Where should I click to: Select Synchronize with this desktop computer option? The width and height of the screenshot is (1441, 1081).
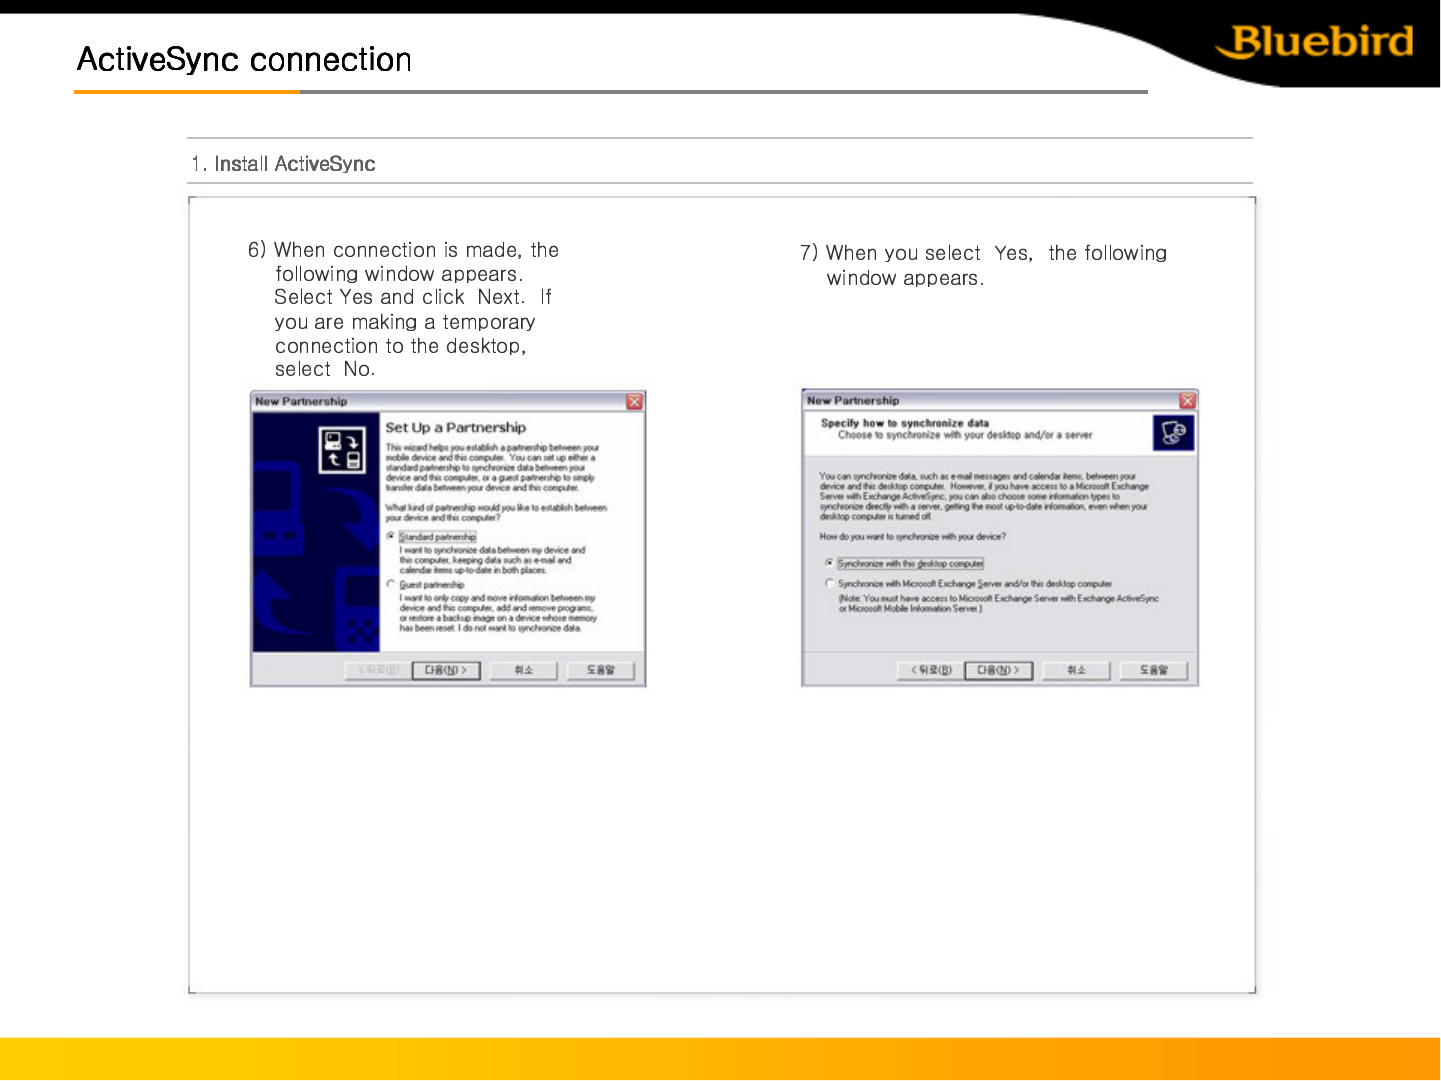pos(829,563)
